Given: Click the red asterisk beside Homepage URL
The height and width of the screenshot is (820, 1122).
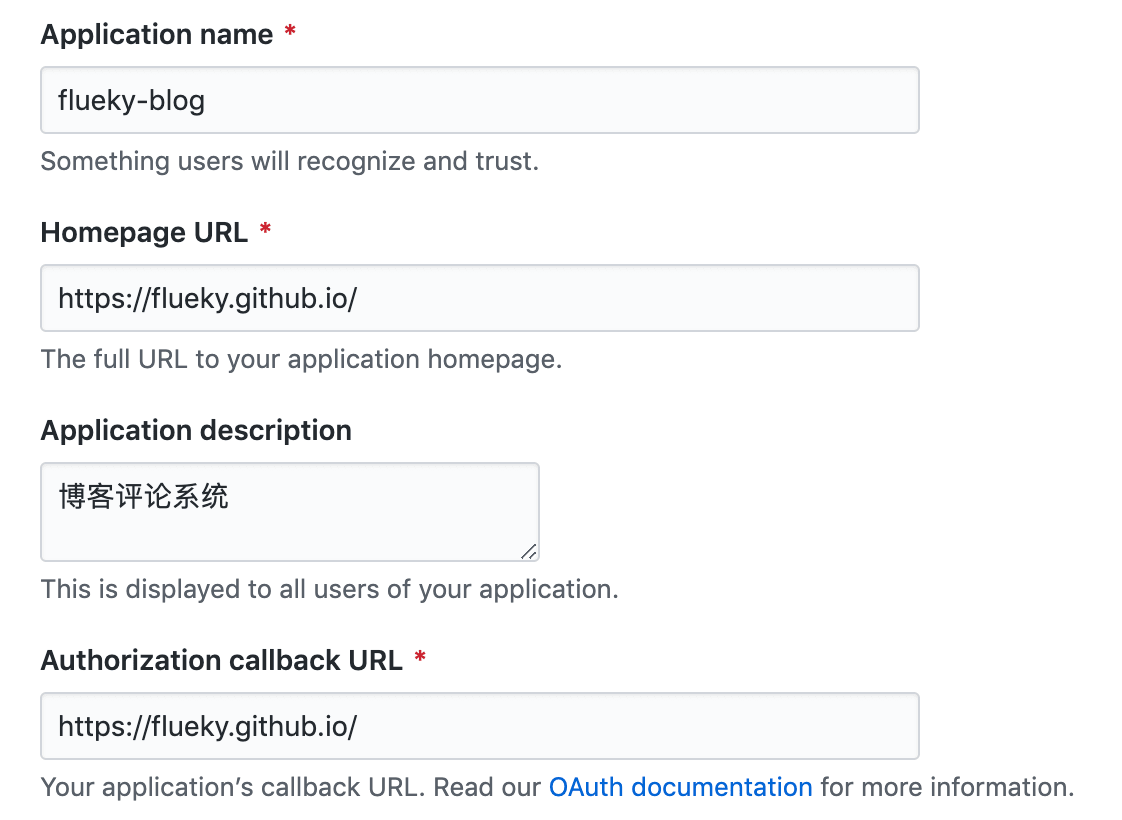Looking at the screenshot, I should (265, 232).
